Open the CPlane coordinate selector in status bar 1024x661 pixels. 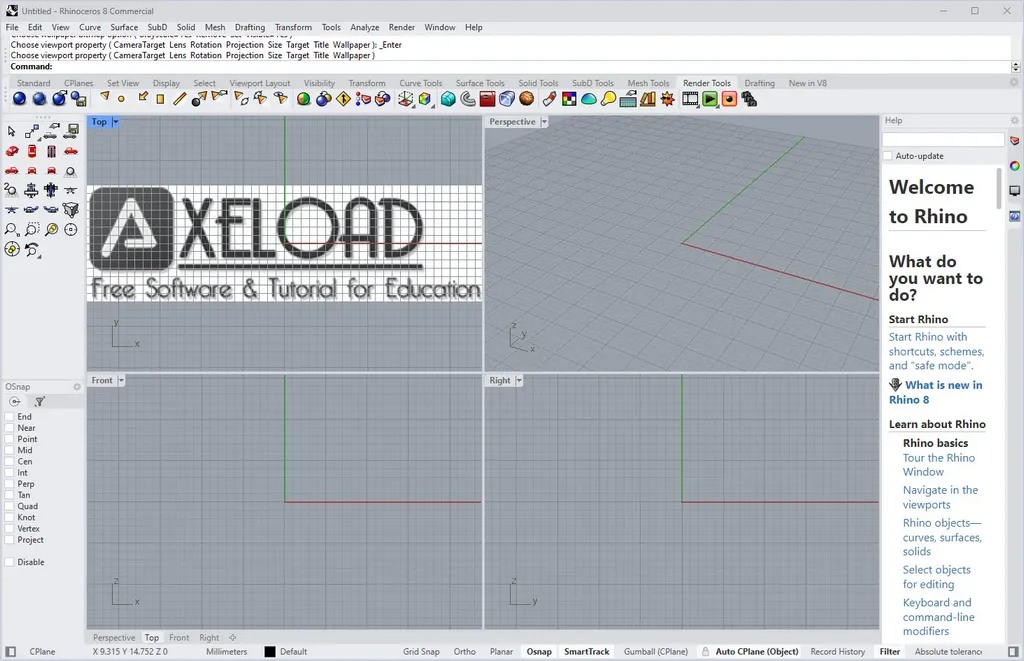coord(42,651)
